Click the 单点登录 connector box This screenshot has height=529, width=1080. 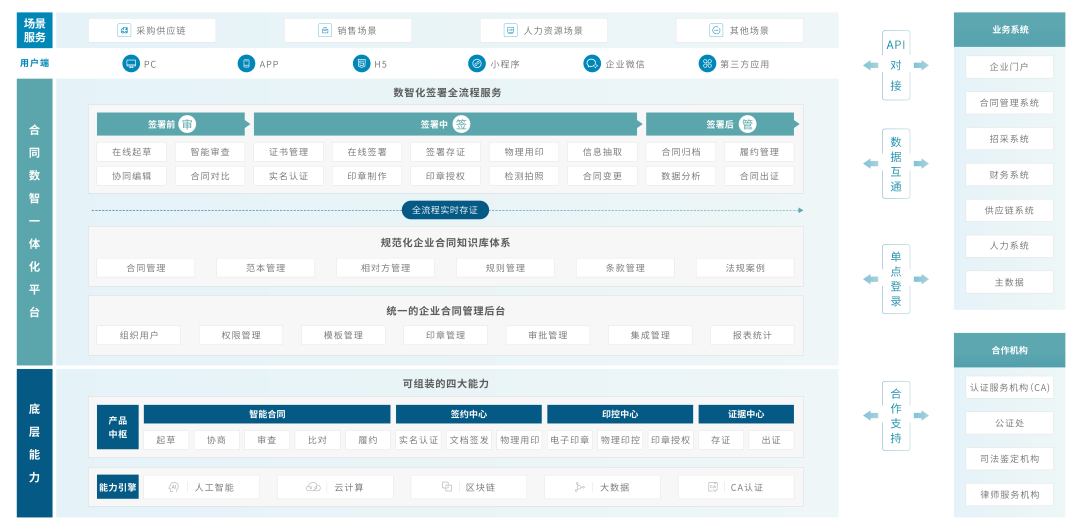point(896,279)
